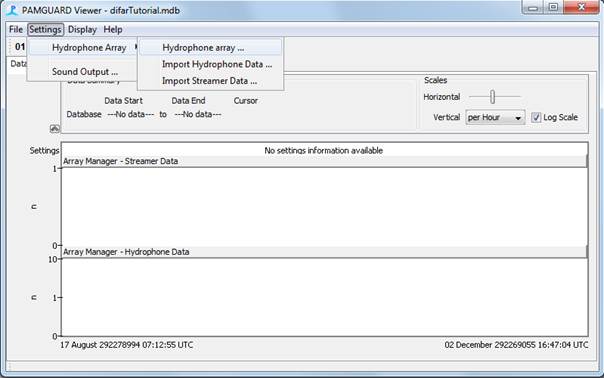Click the start date 17 August text
Image resolution: width=604 pixels, height=378 pixels.
[126, 345]
